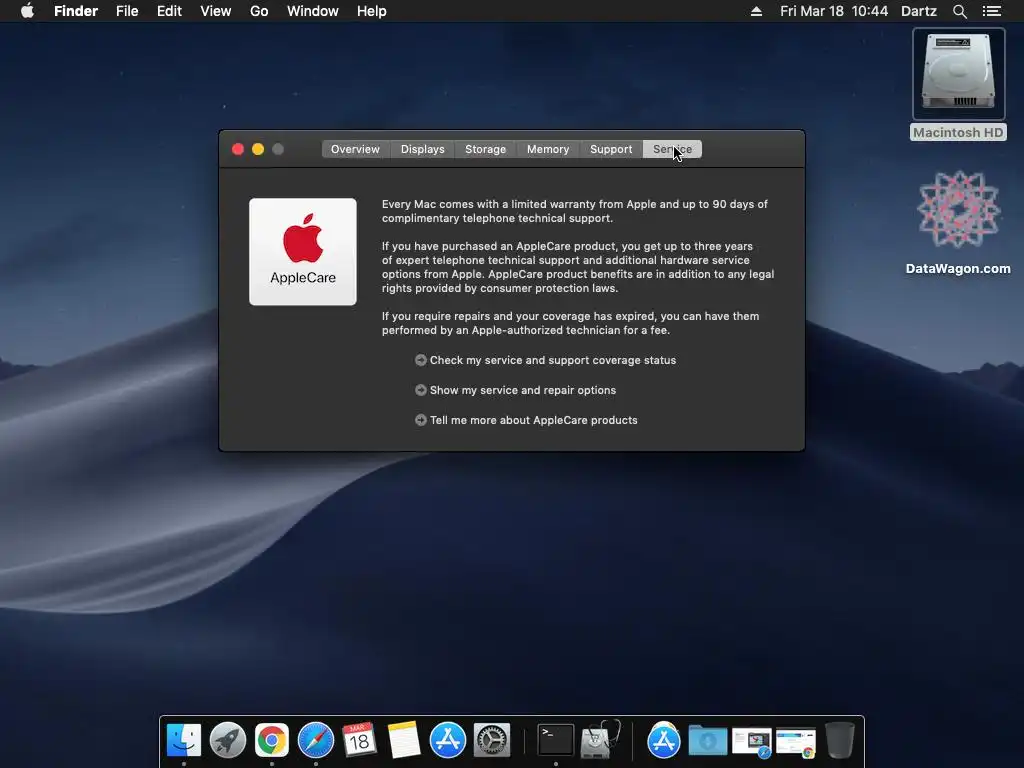The height and width of the screenshot is (768, 1024).
Task: Open Downloads folder in Dock
Action: (x=708, y=741)
